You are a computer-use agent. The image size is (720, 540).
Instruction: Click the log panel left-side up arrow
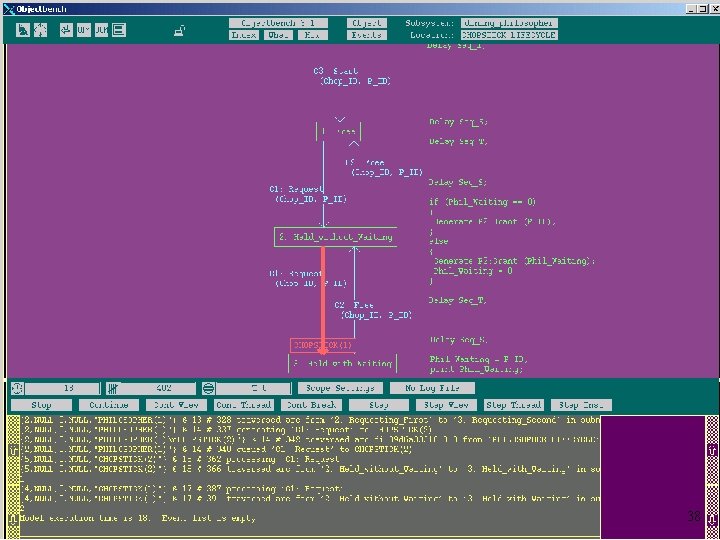(x=15, y=450)
